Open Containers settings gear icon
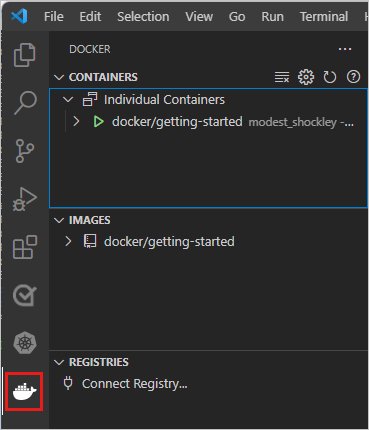Screen dimensions: 369x430 point(306,77)
